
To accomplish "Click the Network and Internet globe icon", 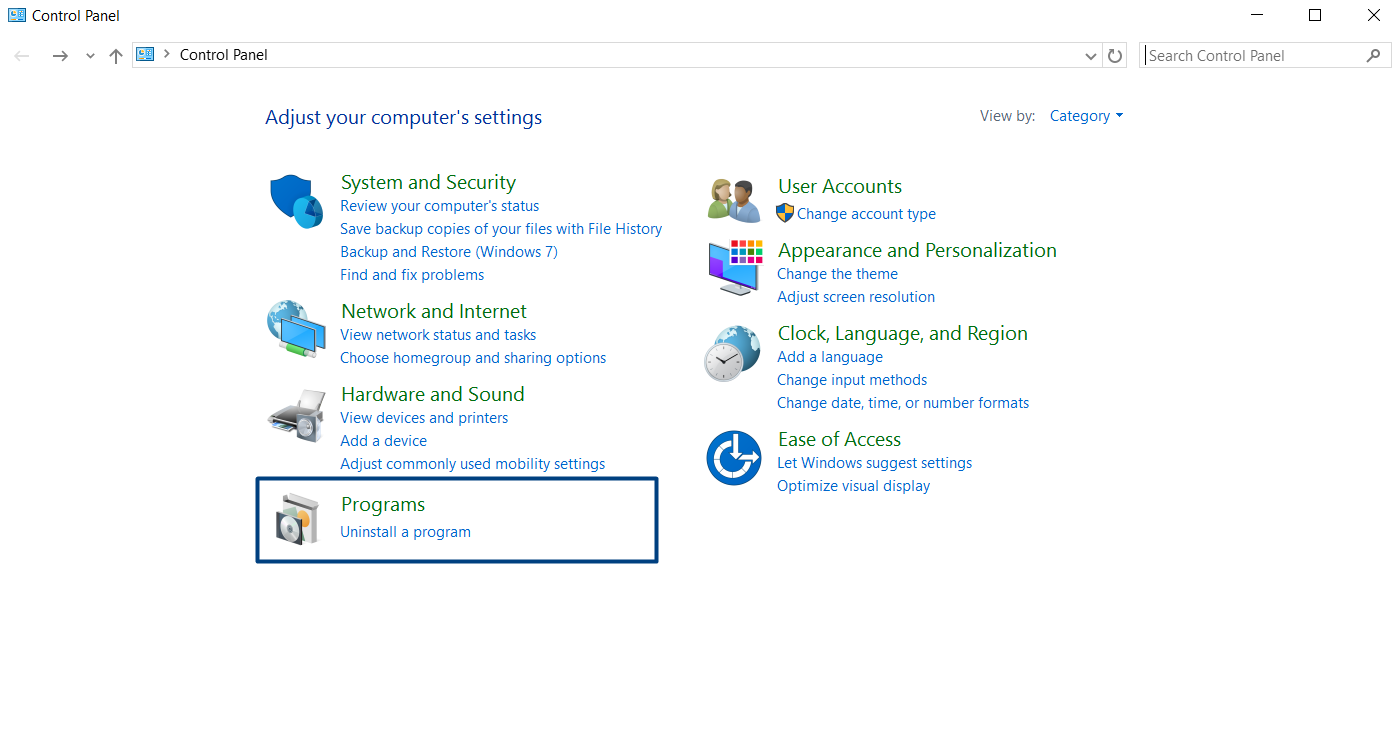I will (296, 329).
